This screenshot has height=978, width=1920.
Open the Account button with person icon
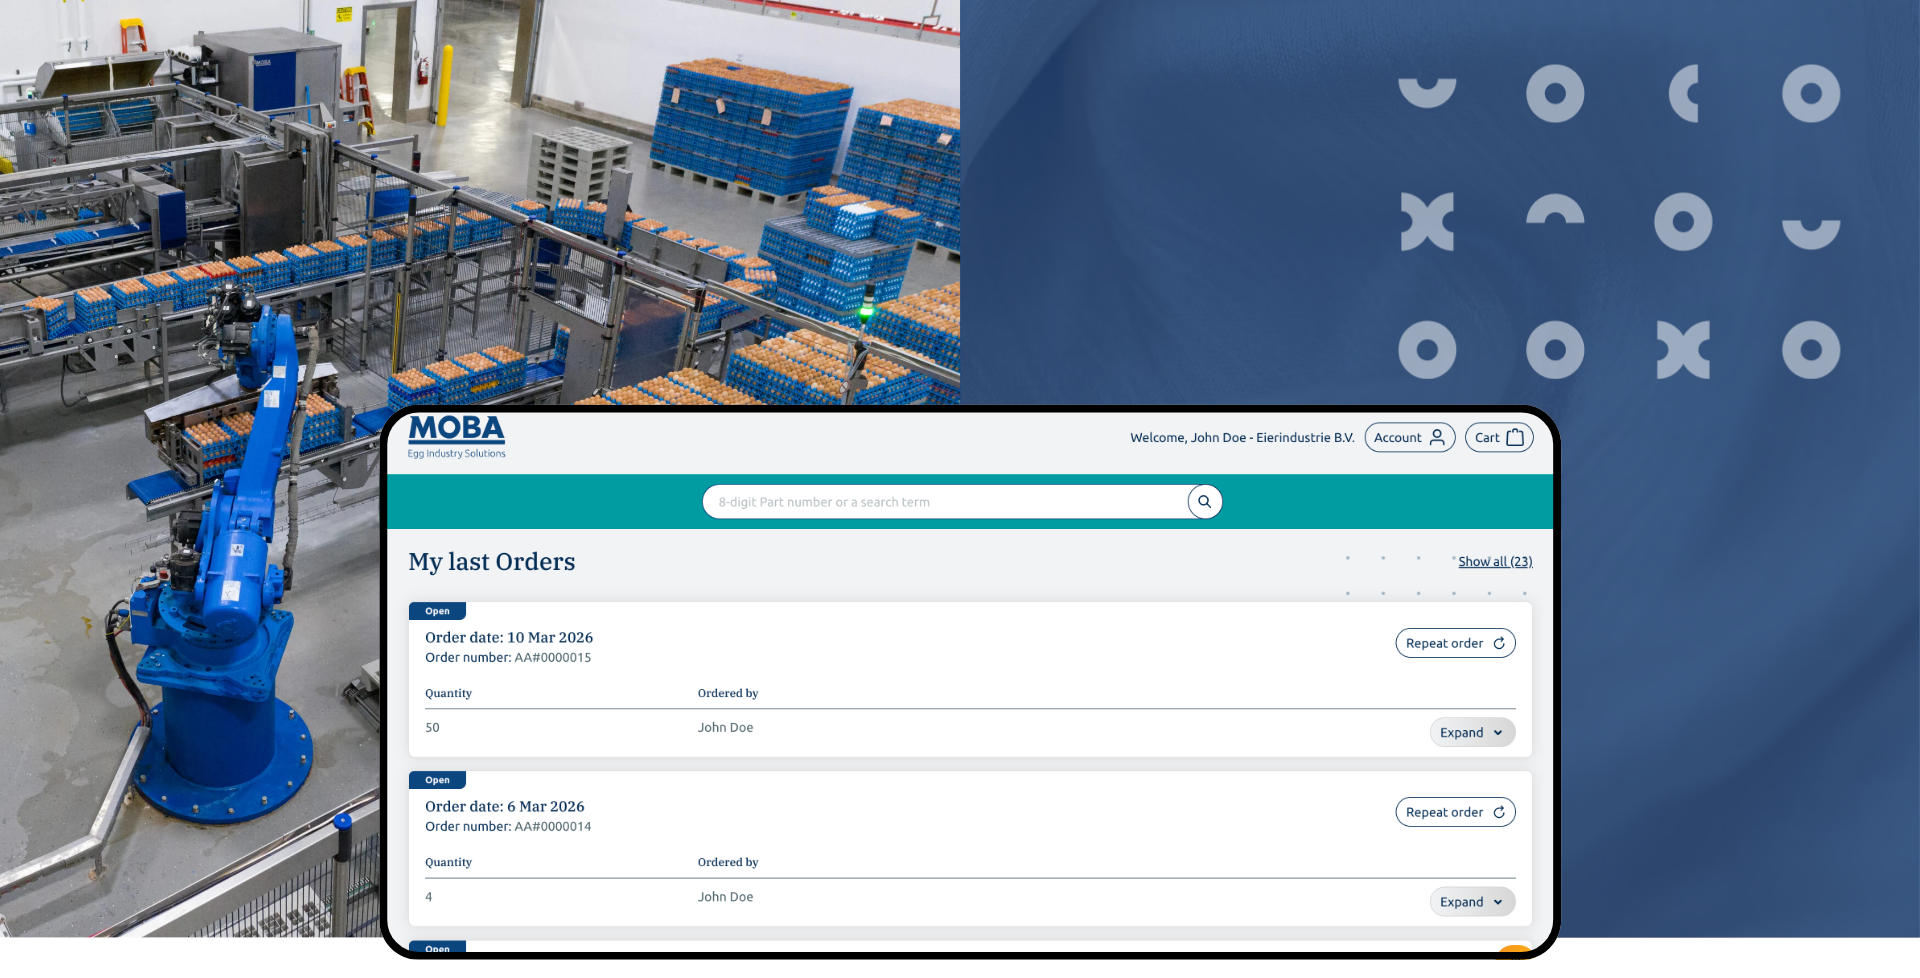(x=1410, y=438)
